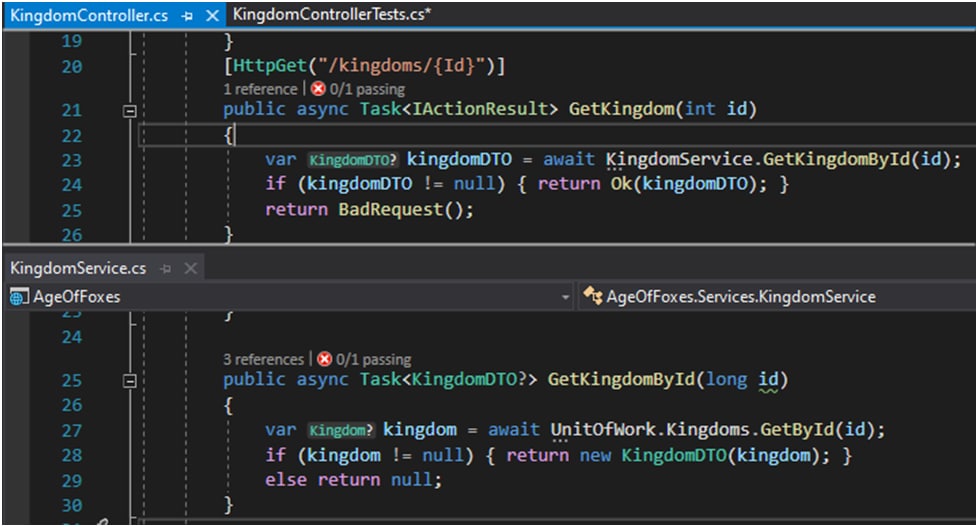This screenshot has width=978, height=527.
Task: Select the KingdomService.cs tab
Action: 78,268
